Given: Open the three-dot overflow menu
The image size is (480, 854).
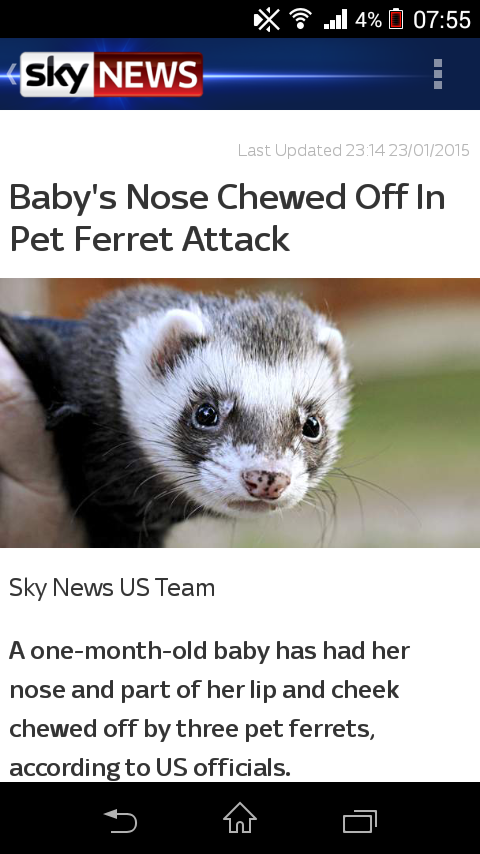Looking at the screenshot, I should (438, 74).
